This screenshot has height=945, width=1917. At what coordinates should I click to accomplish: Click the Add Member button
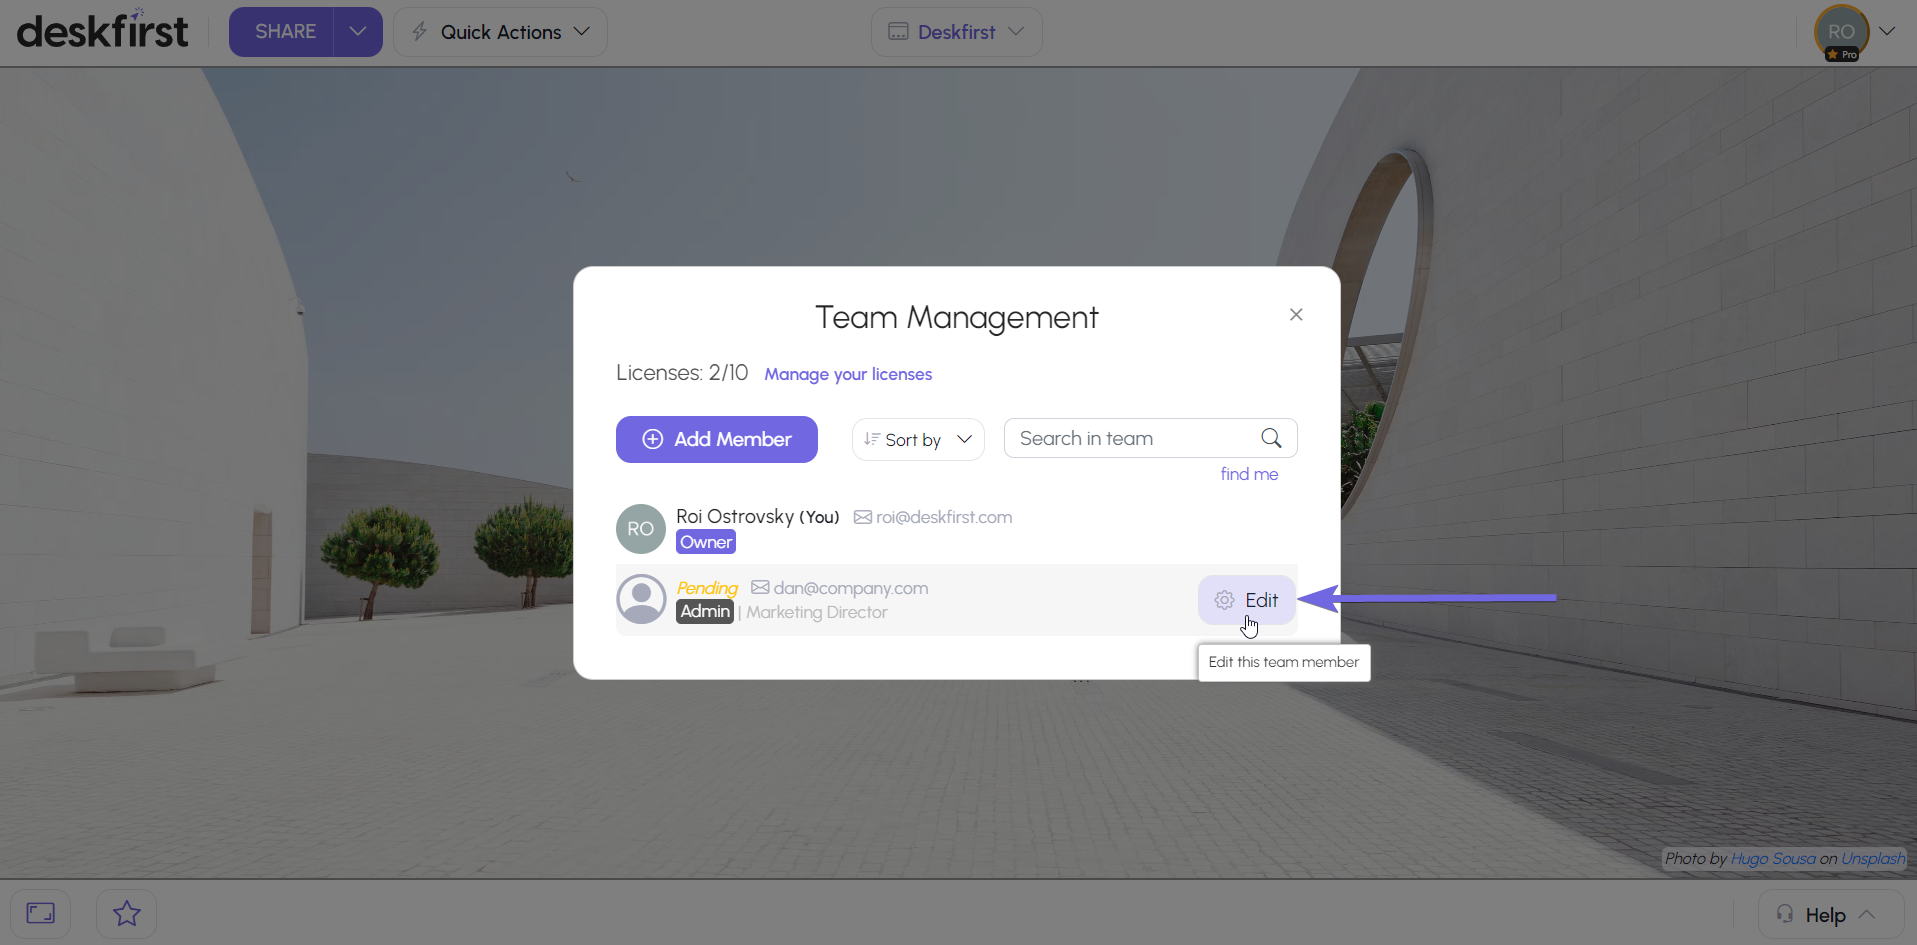(x=717, y=439)
